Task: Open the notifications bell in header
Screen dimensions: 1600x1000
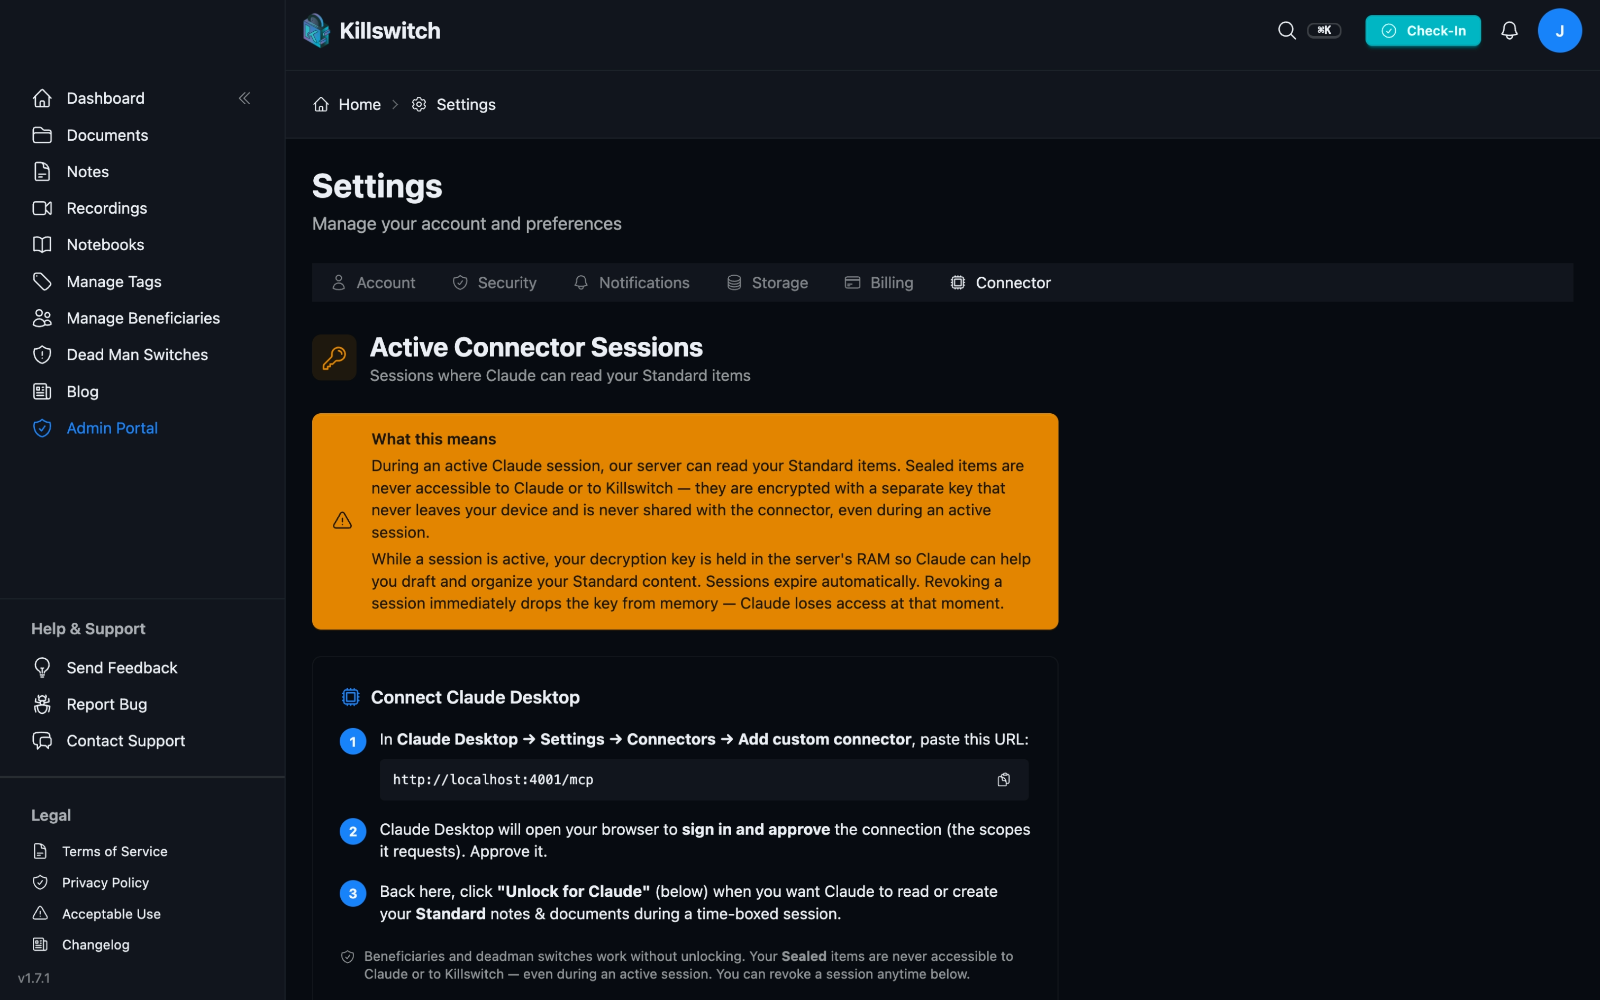Action: [1509, 31]
